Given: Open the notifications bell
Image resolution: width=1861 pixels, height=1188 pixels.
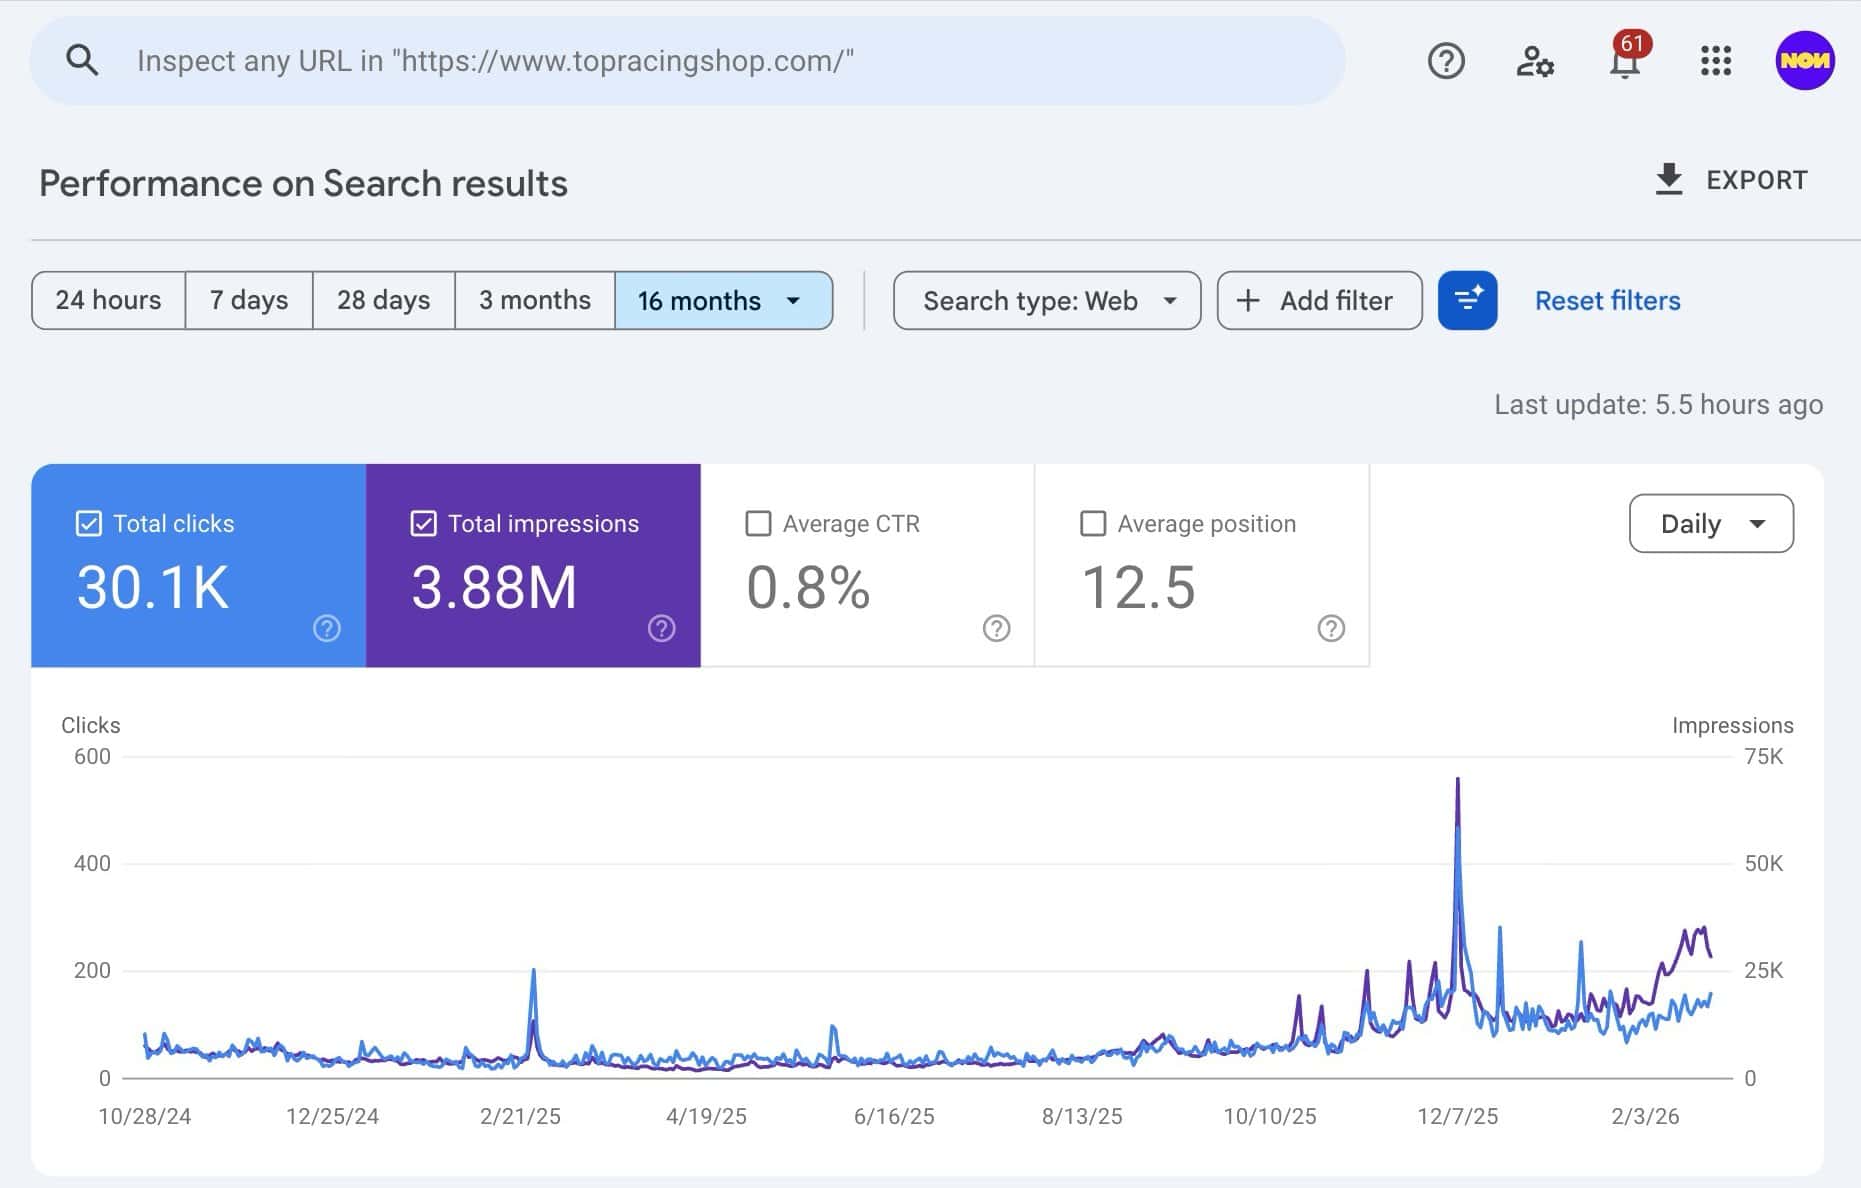Looking at the screenshot, I should click(1624, 62).
